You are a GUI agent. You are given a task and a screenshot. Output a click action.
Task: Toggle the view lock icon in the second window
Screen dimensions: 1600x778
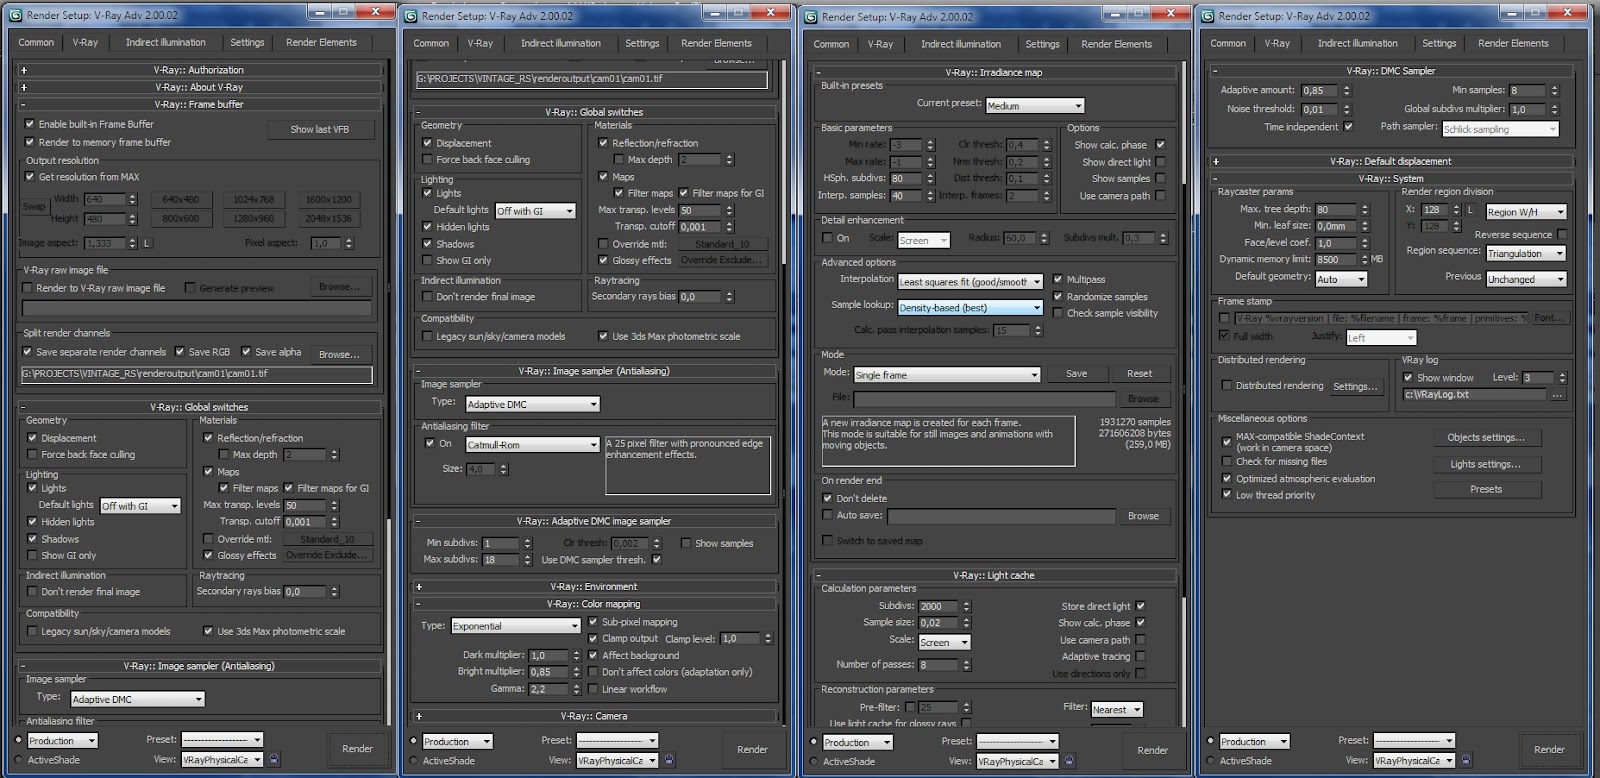(x=669, y=760)
